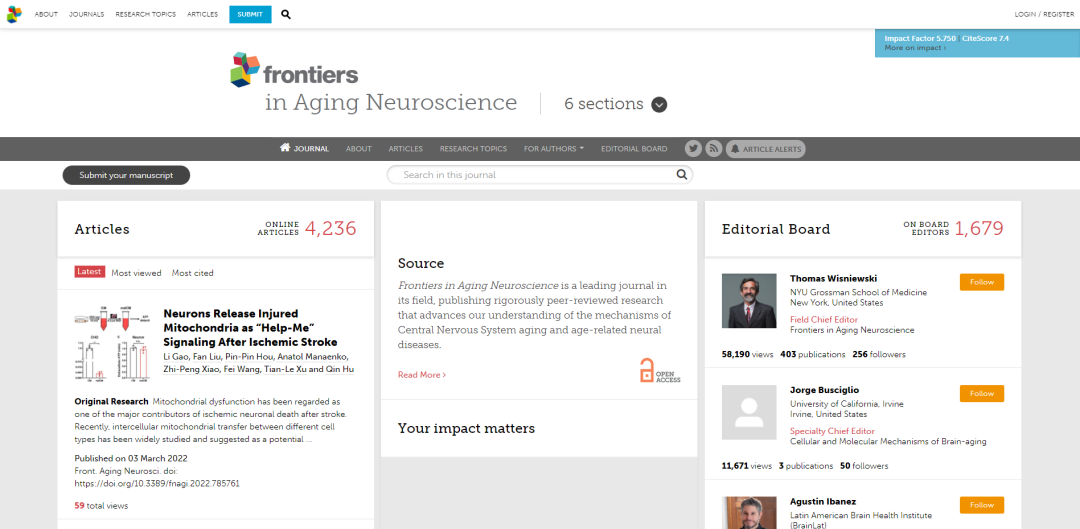This screenshot has width=1080, height=529.
Task: Open search with the magnifier icon
Action: tap(286, 14)
